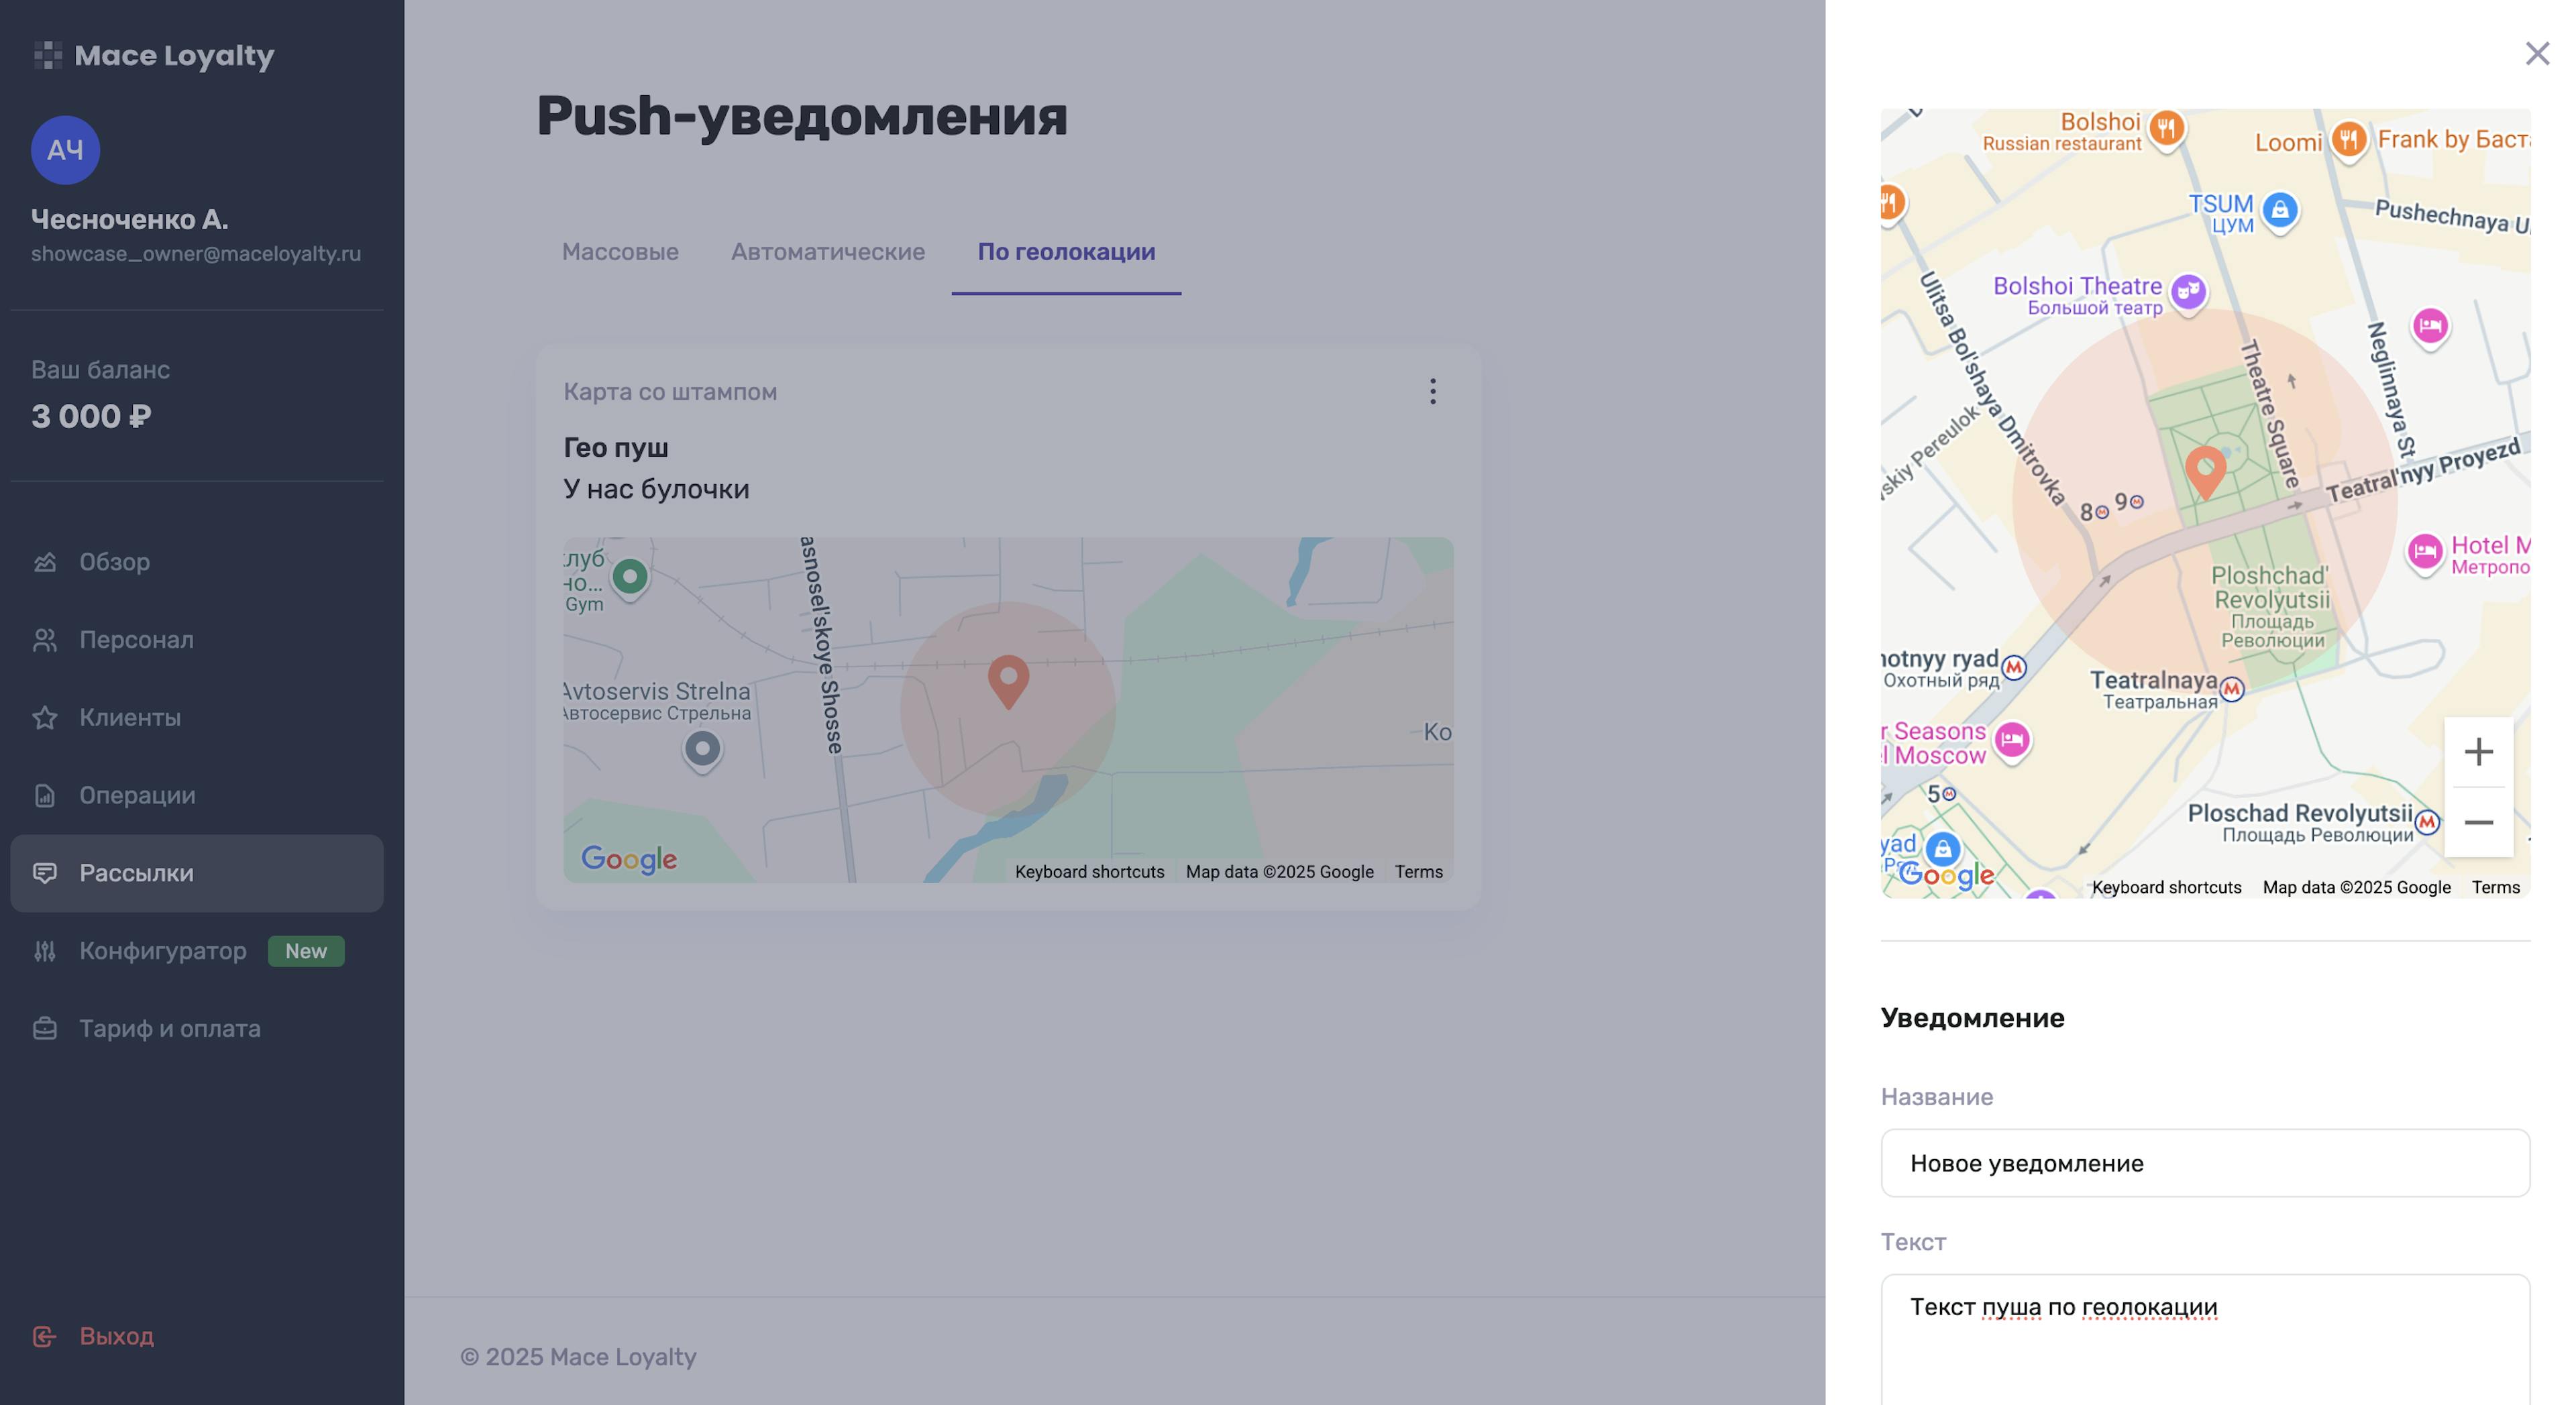Click the Тариф и оплата wallet icon
Viewport: 2576px width, 1405px height.
click(x=44, y=1028)
